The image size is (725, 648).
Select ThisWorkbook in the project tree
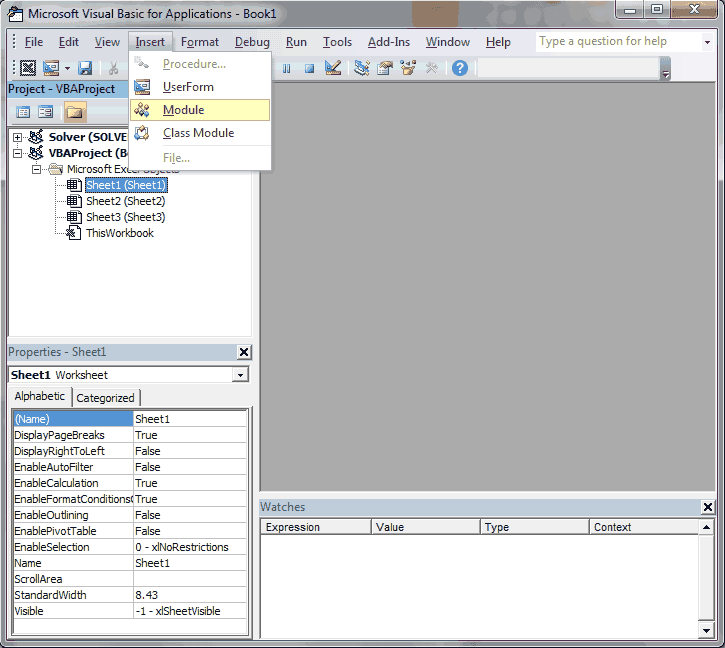point(119,233)
